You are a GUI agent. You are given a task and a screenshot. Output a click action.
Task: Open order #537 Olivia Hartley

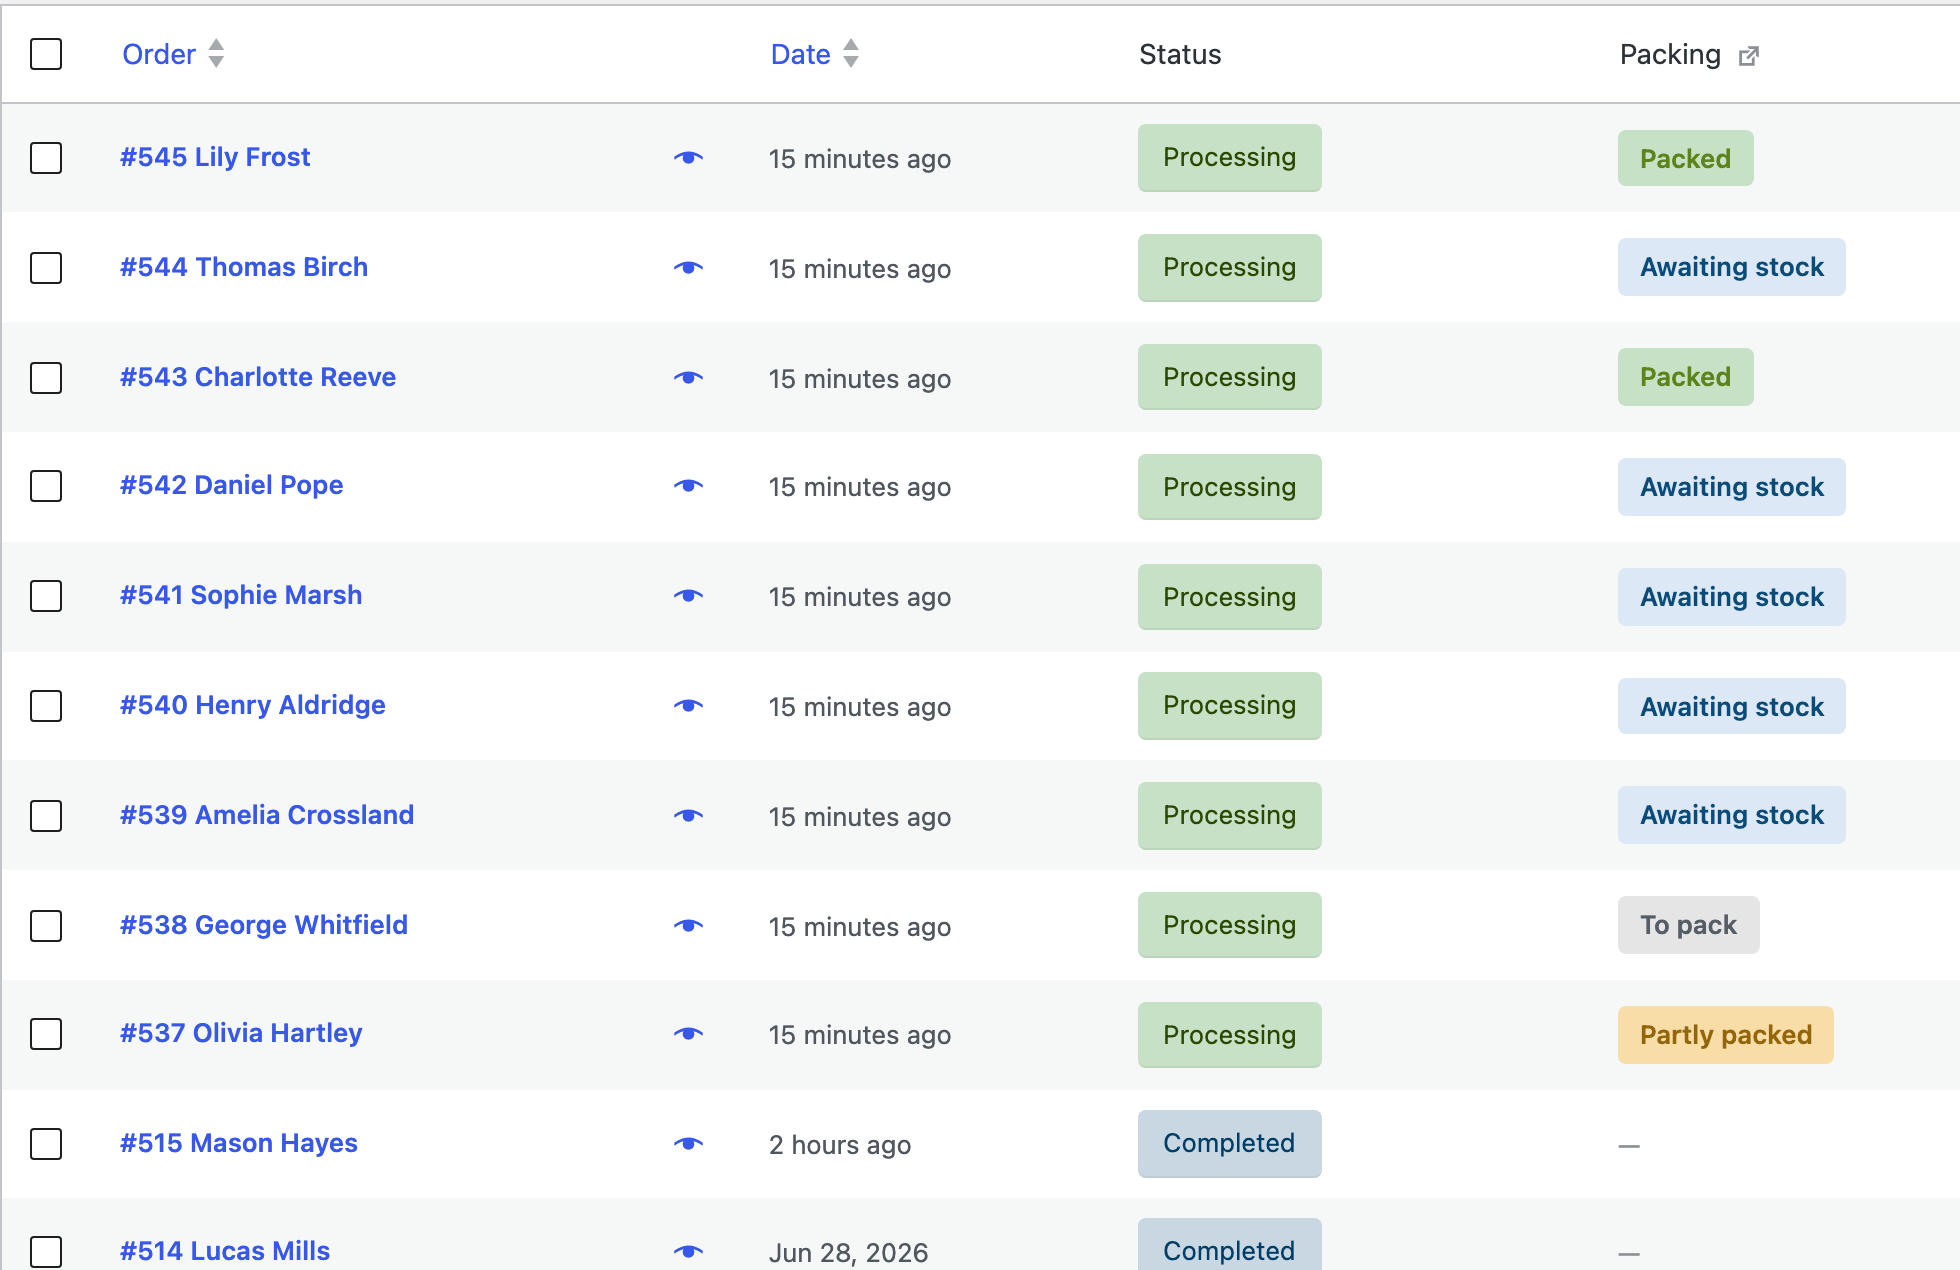coord(241,1033)
